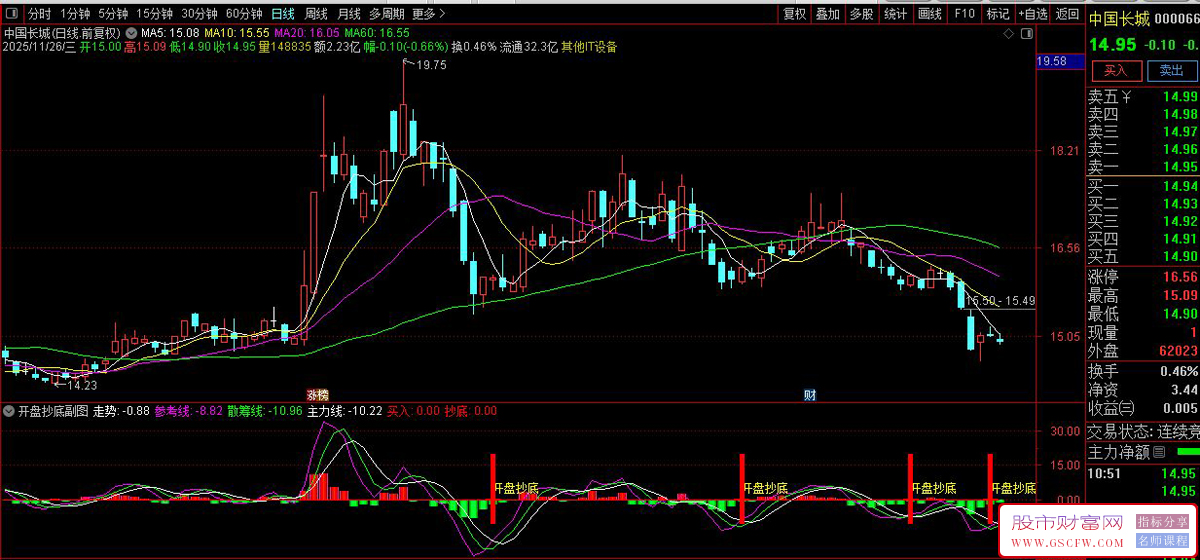
Task: Click 买五 bid price 14.90
Action: tap(1179, 256)
